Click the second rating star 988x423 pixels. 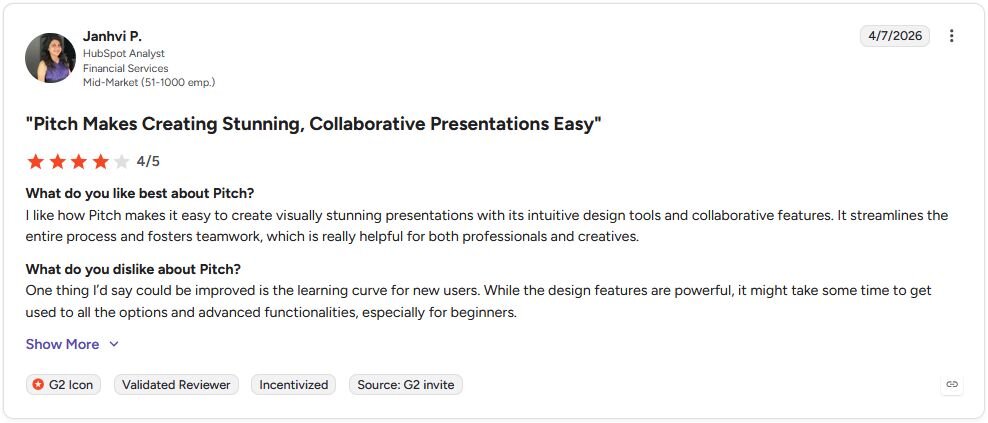[57, 162]
